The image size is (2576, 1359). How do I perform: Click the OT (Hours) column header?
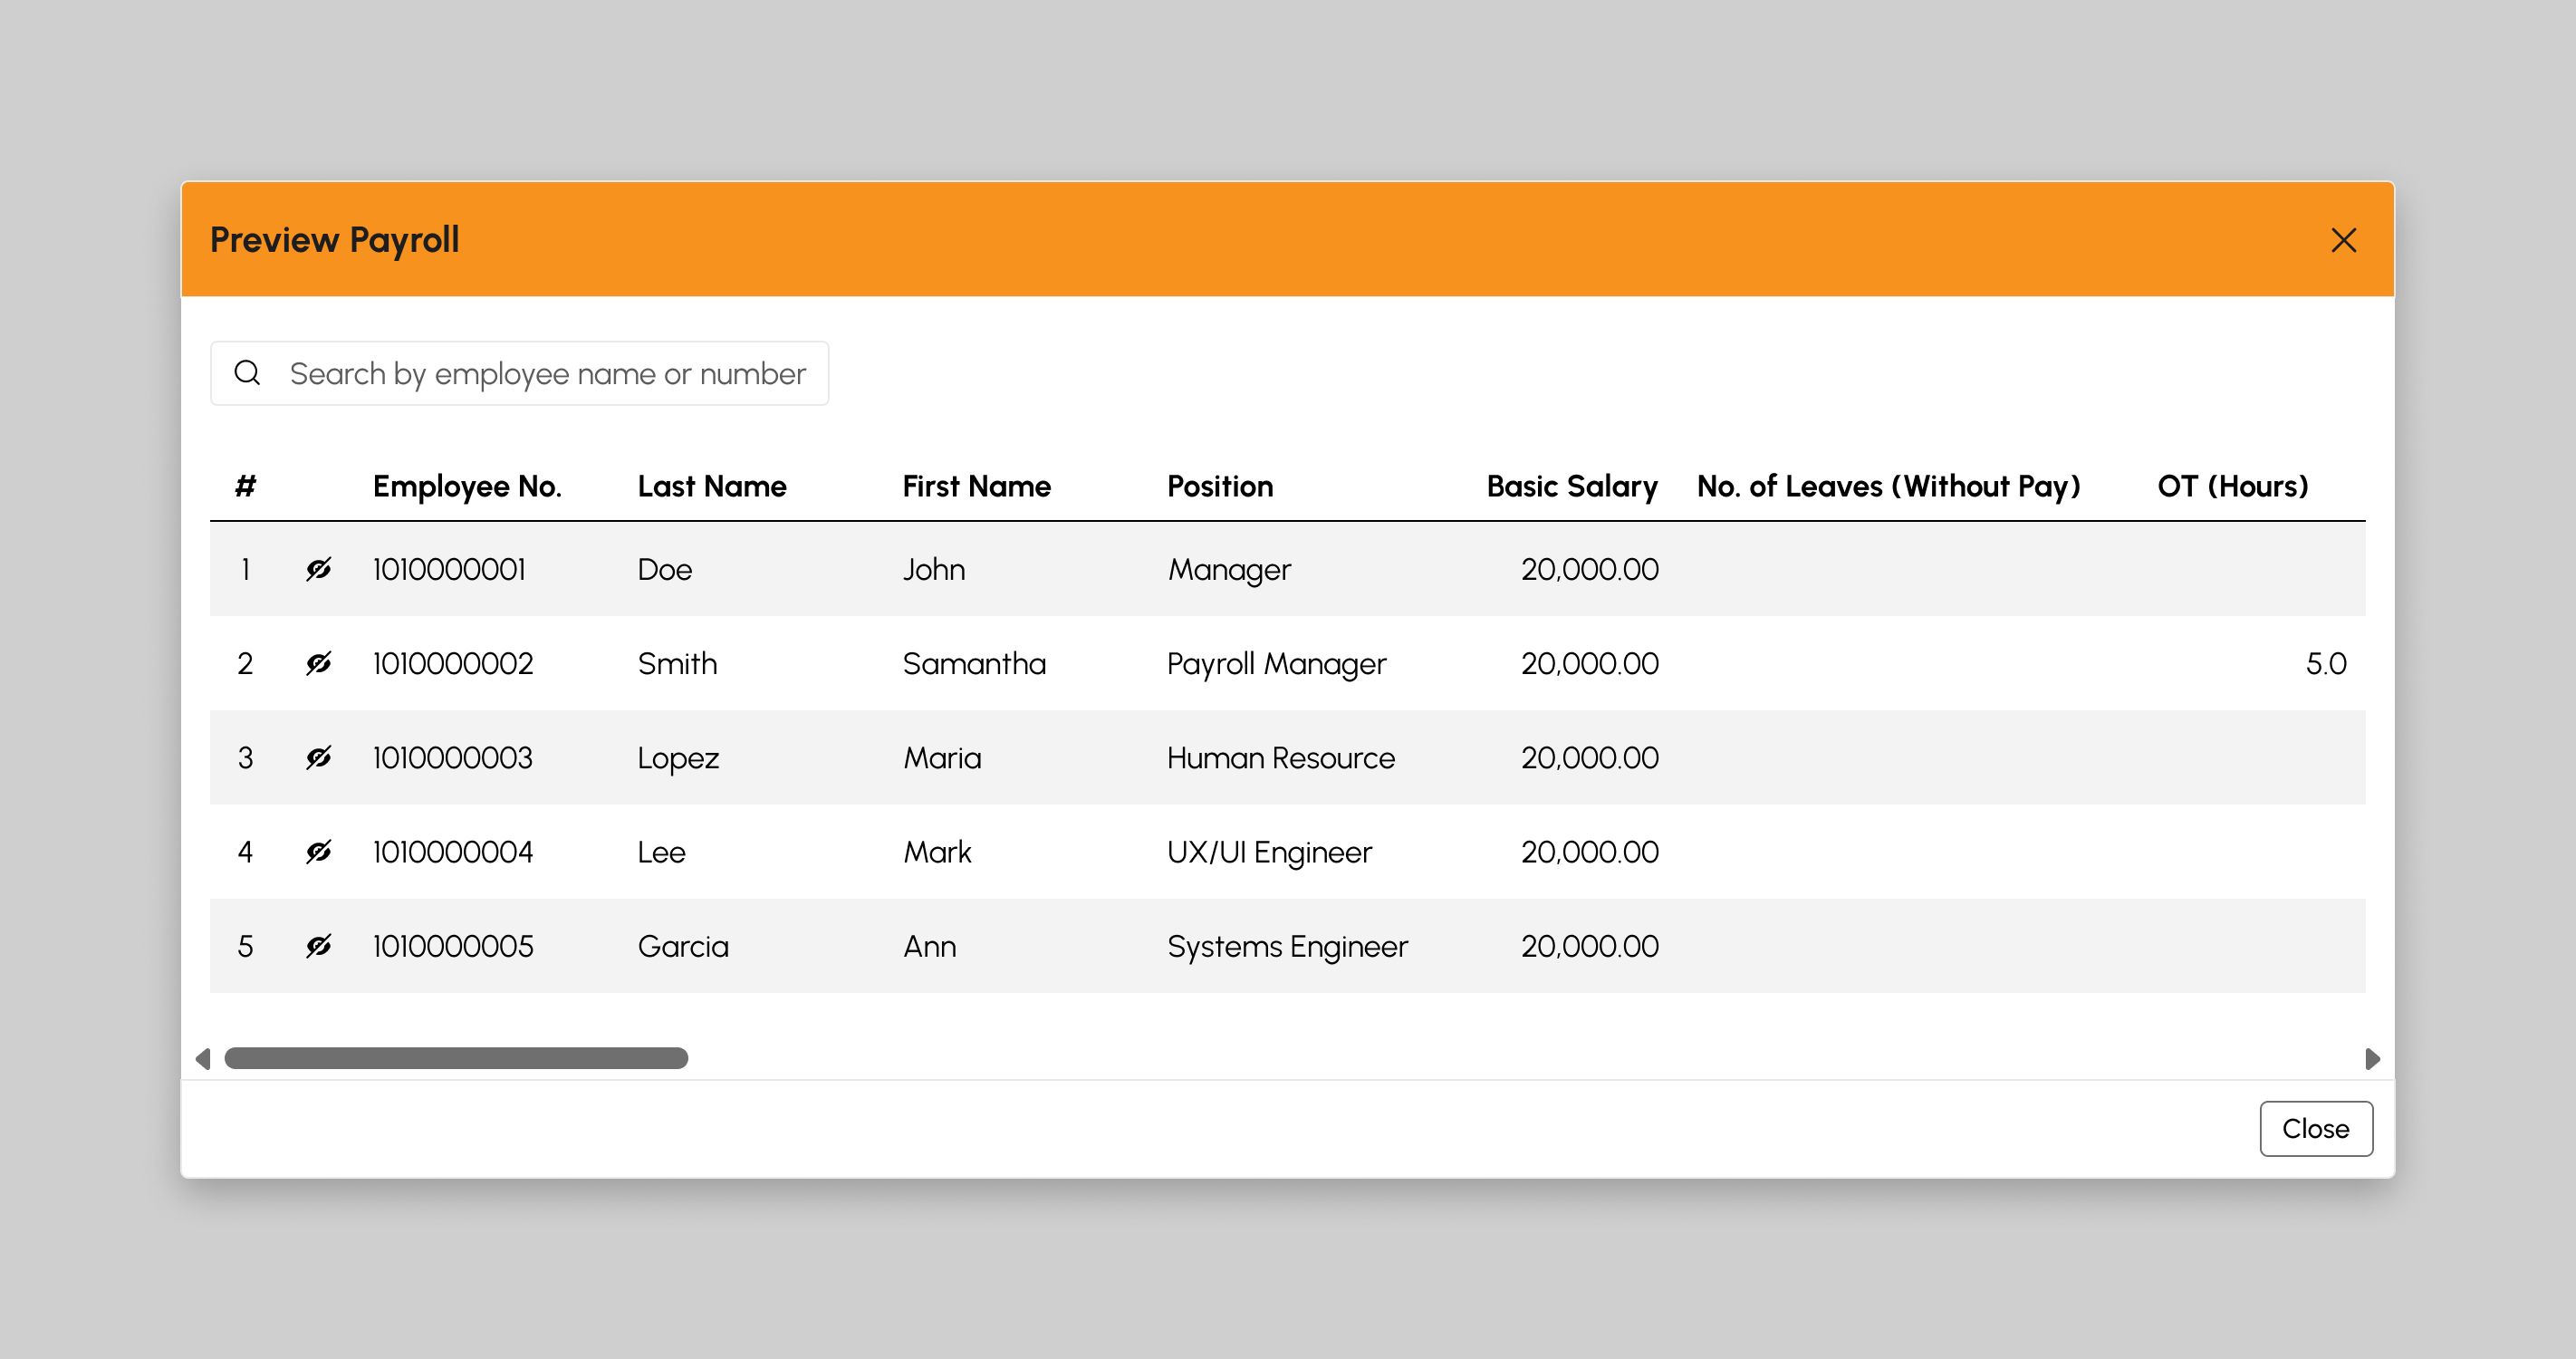2233,486
